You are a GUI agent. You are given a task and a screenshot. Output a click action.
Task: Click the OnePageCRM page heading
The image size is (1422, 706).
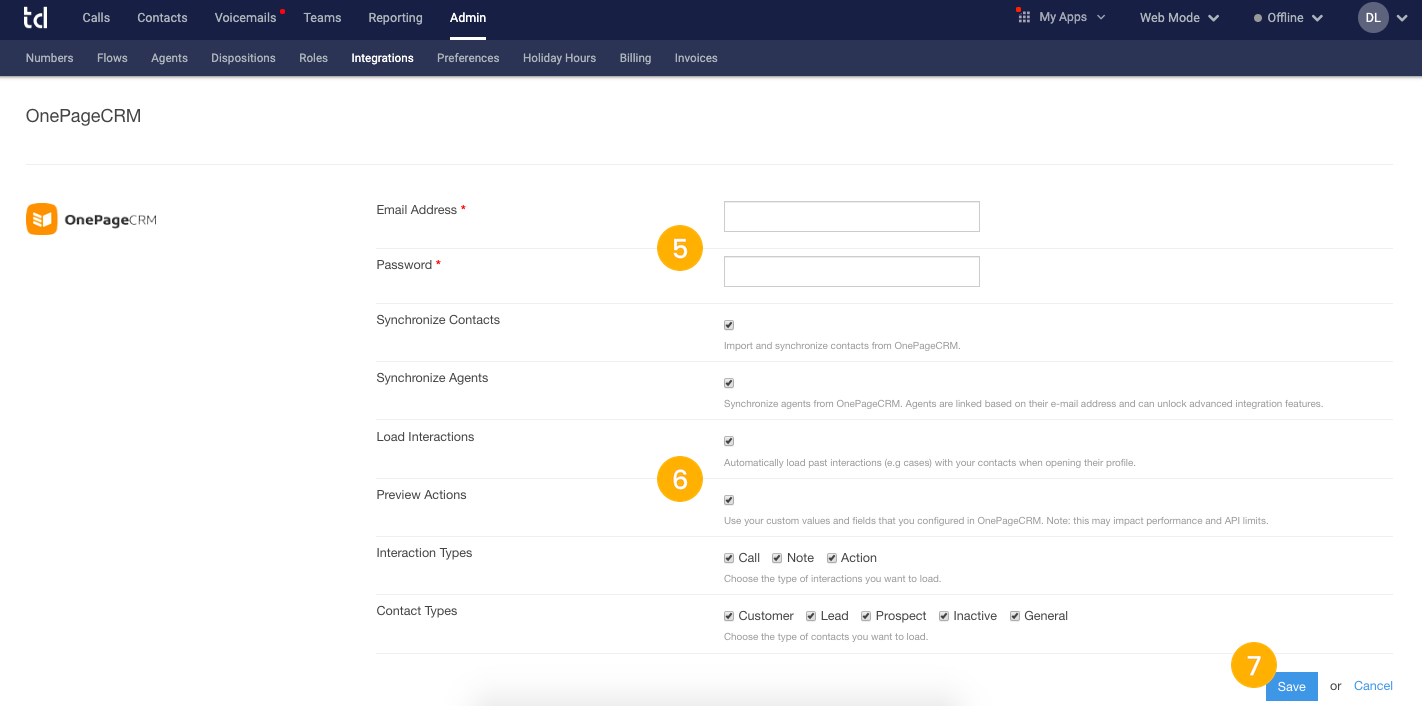click(x=83, y=116)
